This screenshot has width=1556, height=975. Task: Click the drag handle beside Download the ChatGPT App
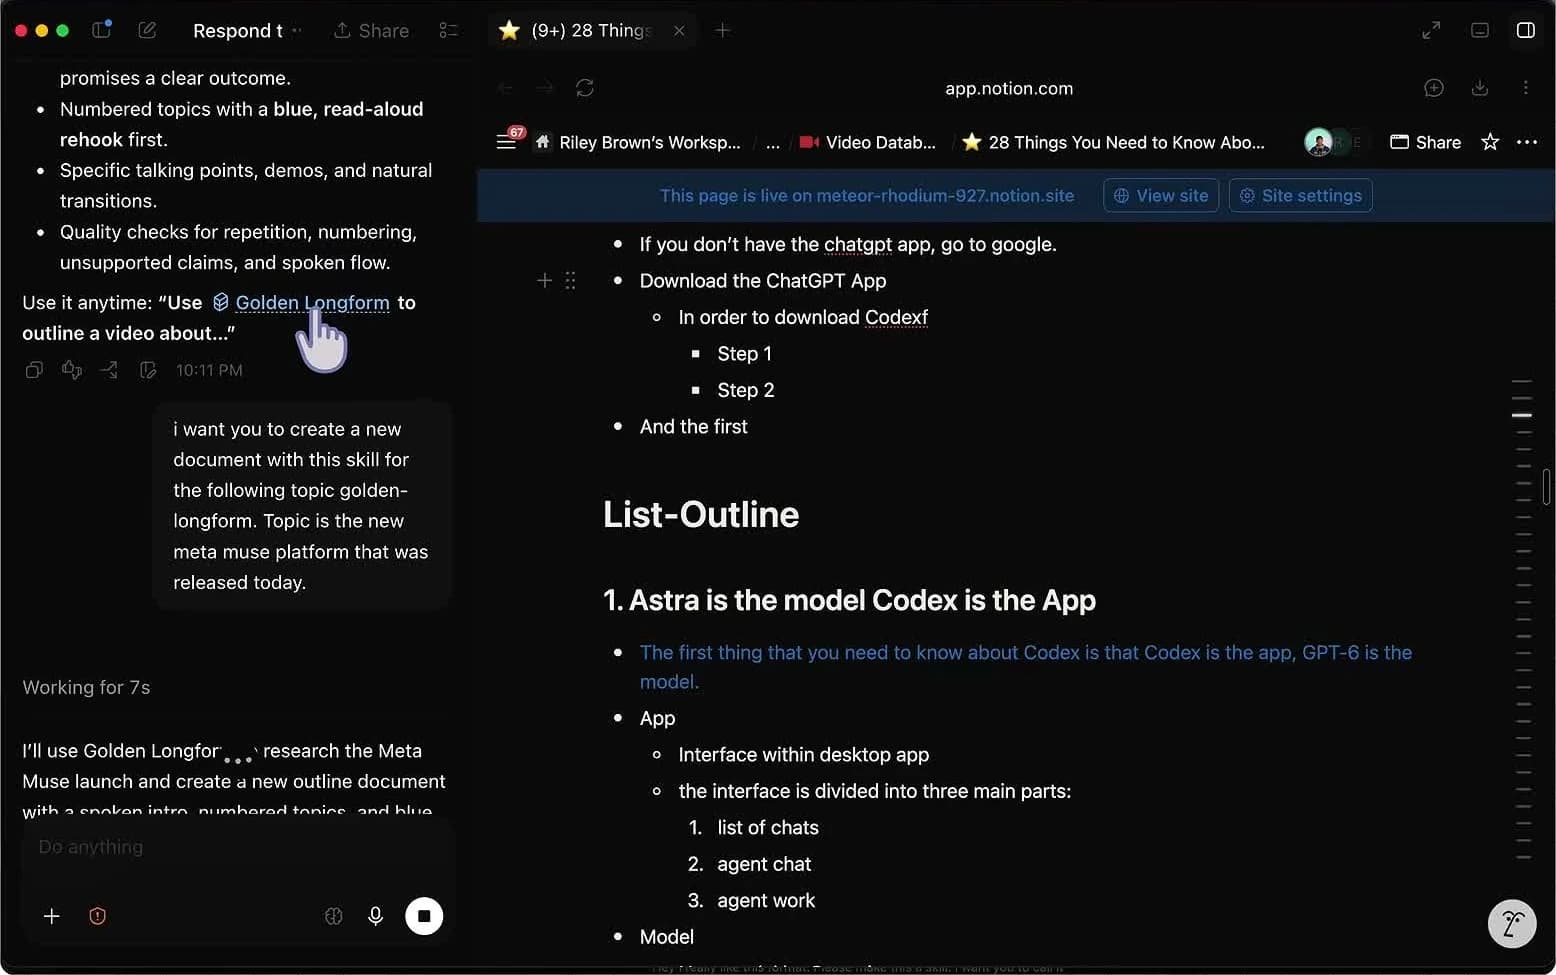[570, 281]
